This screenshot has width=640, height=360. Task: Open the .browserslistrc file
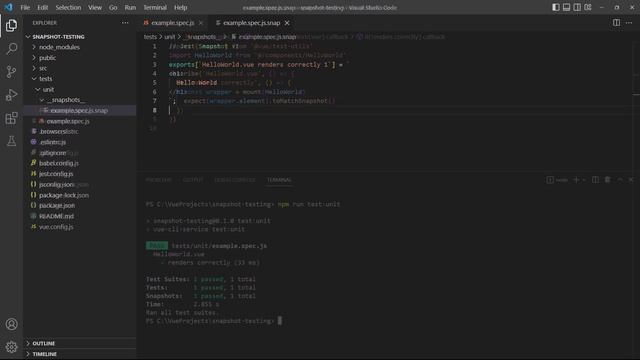point(59,131)
